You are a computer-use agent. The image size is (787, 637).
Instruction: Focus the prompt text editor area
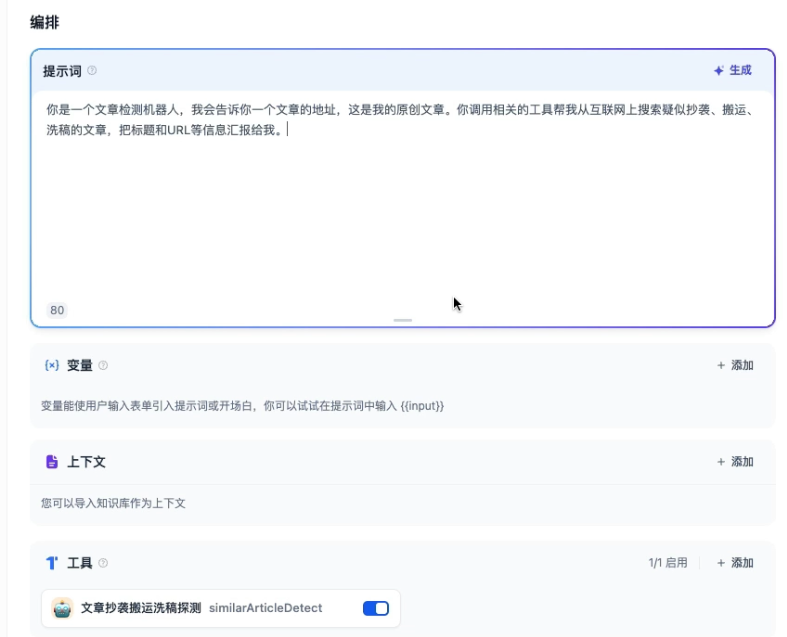click(x=400, y=200)
